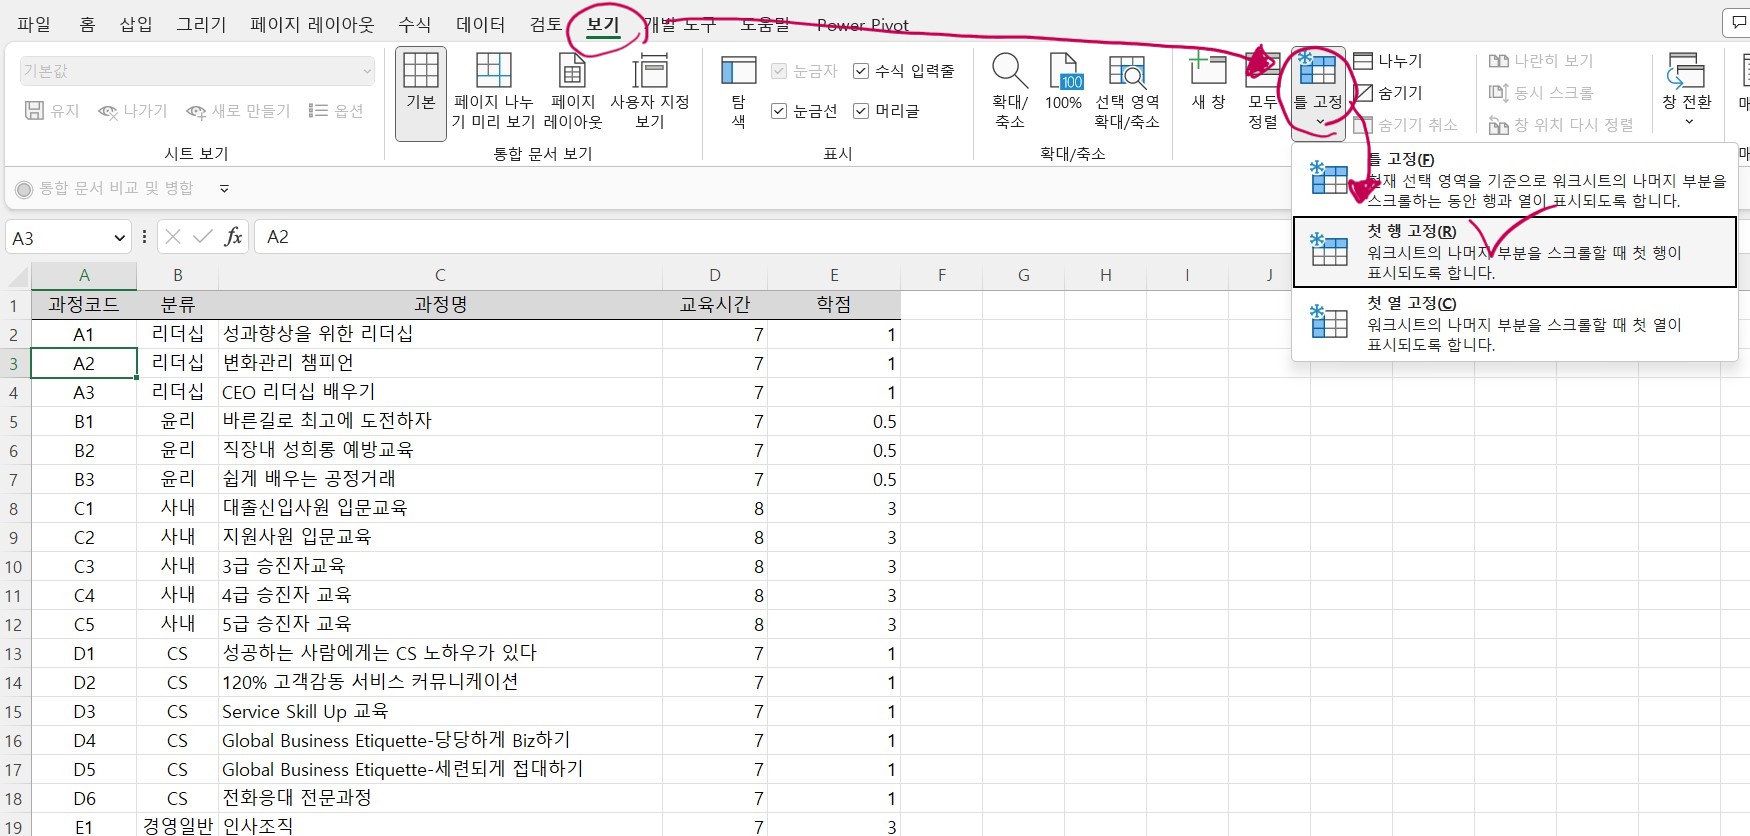The width and height of the screenshot is (1750, 836).
Task: Click the fx insert function icon
Action: pos(233,237)
